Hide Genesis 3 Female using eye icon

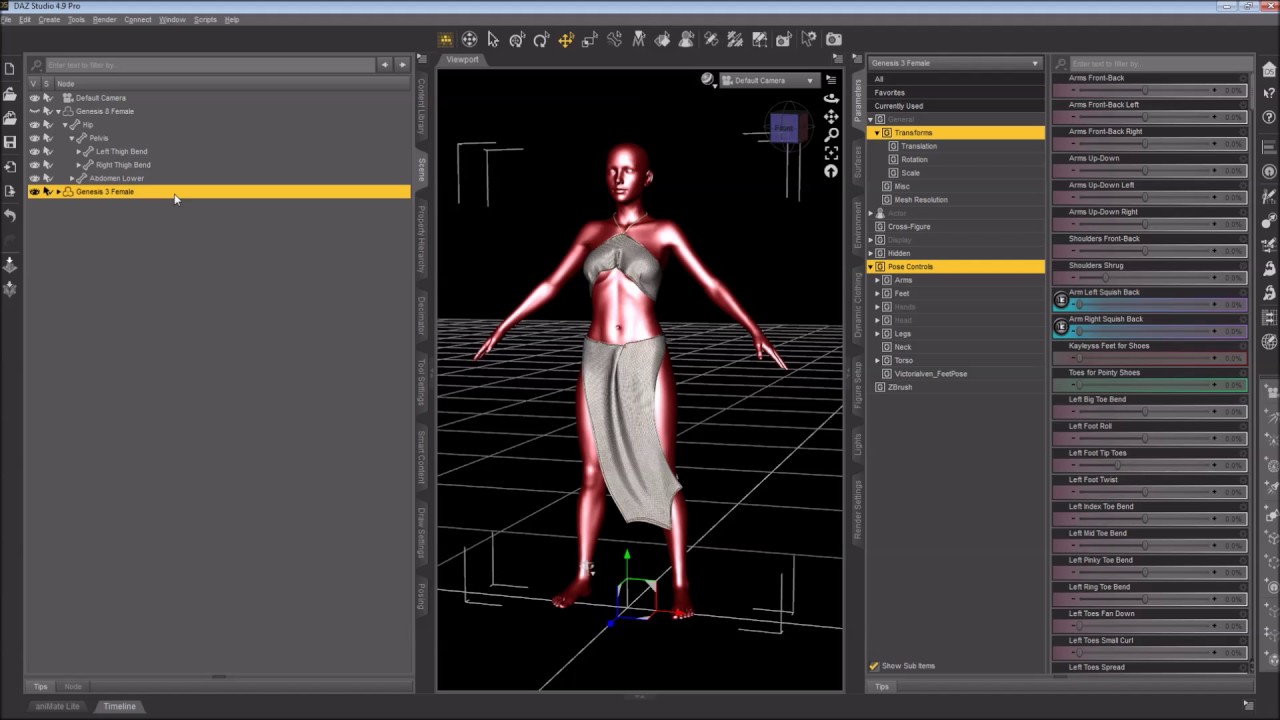tap(35, 192)
